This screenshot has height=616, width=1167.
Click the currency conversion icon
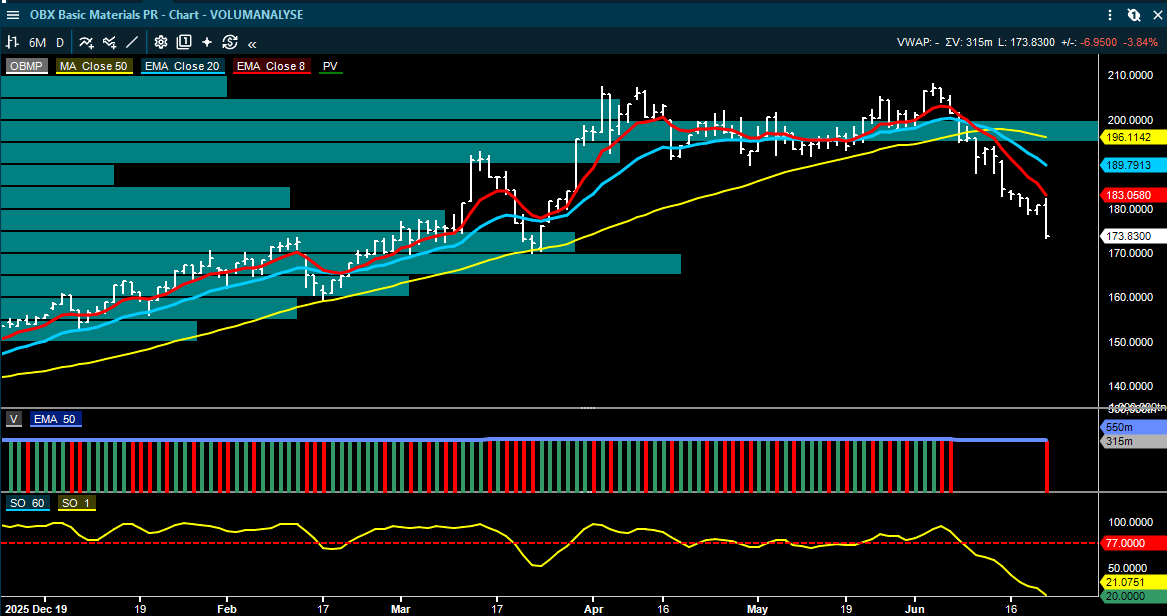pyautogui.click(x=229, y=42)
